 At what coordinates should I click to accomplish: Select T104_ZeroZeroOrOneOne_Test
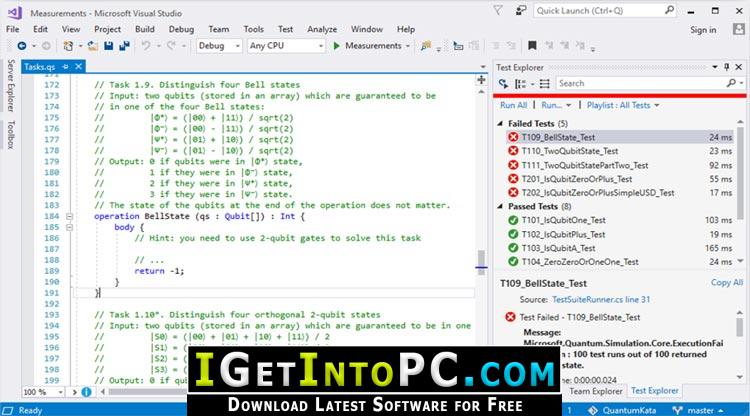click(620, 262)
